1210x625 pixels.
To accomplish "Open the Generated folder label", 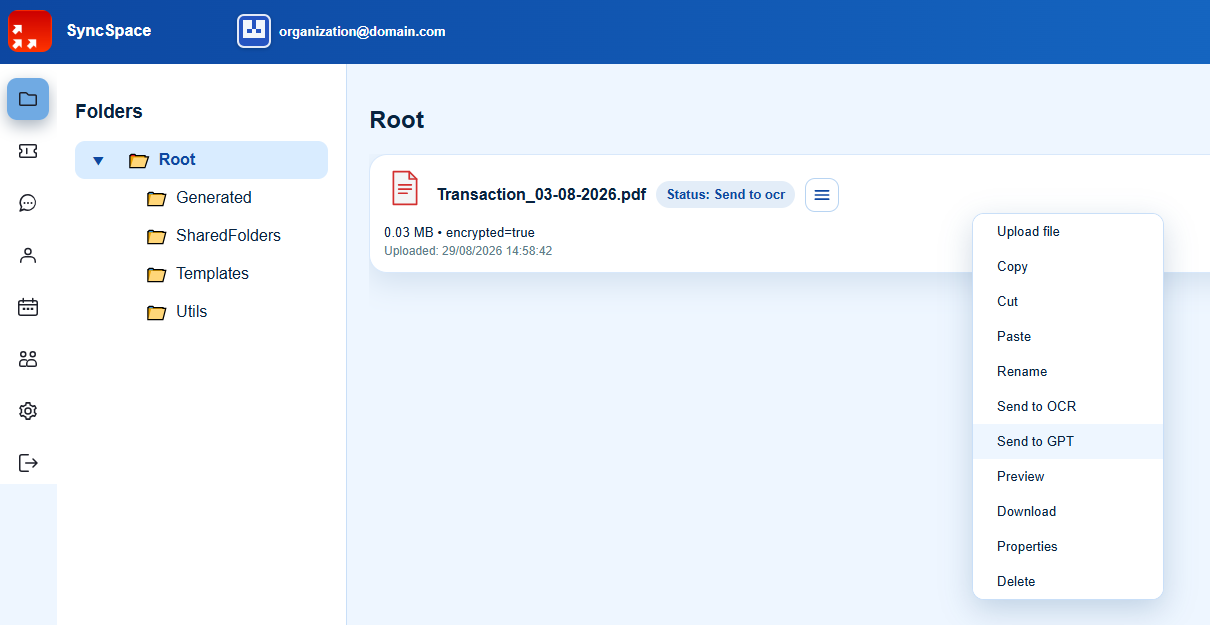I will click(x=214, y=198).
